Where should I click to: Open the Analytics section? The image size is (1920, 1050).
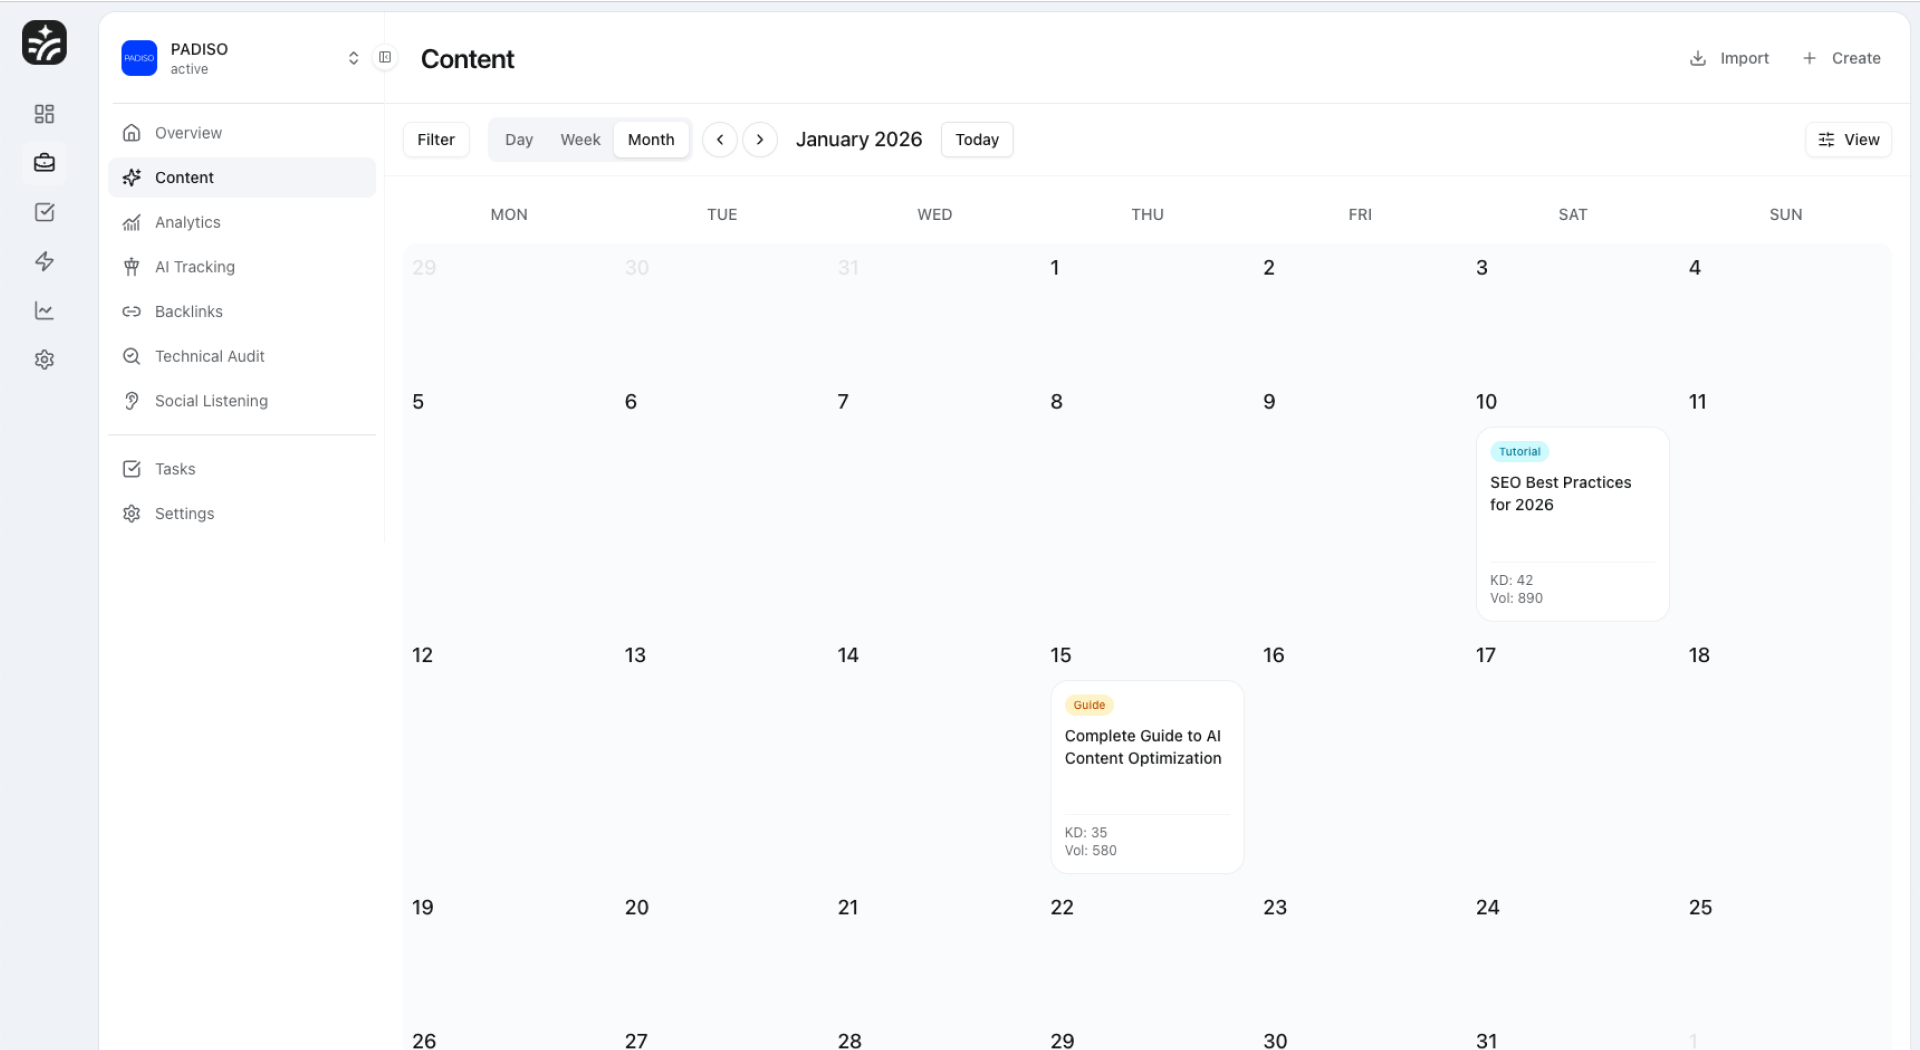[x=187, y=222]
